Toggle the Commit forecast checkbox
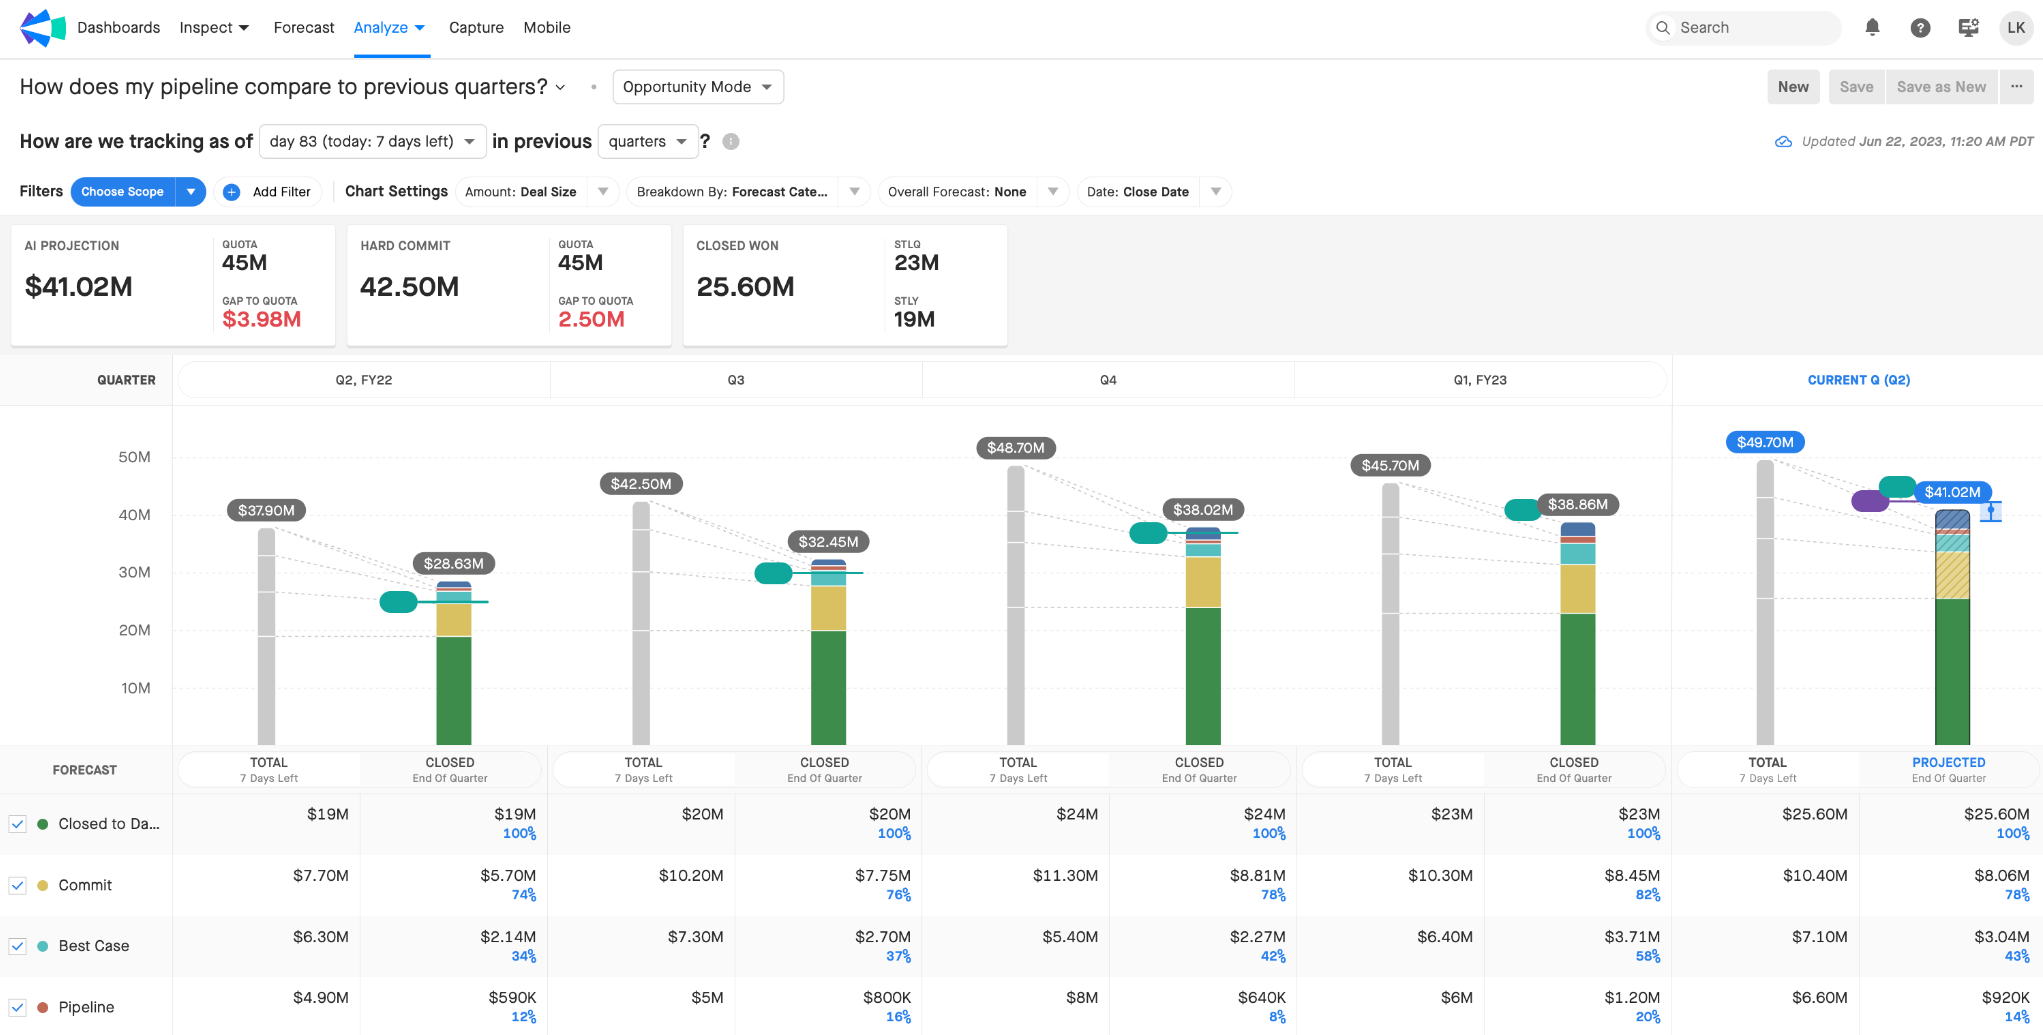The image size is (2043, 1035). (x=18, y=885)
